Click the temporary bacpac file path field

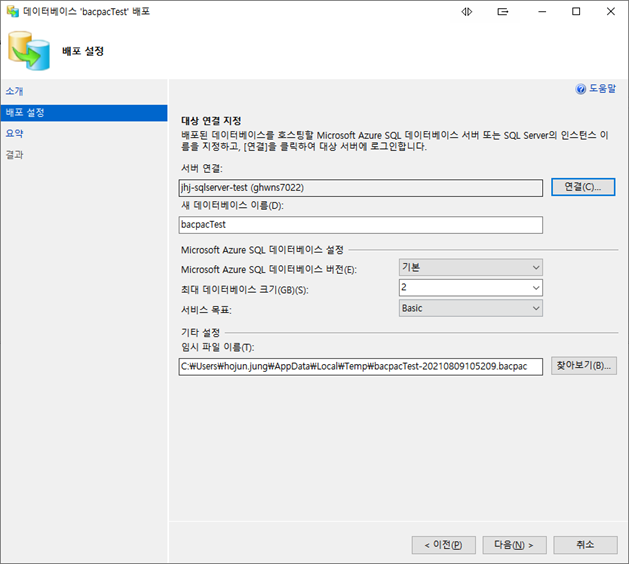coord(361,367)
